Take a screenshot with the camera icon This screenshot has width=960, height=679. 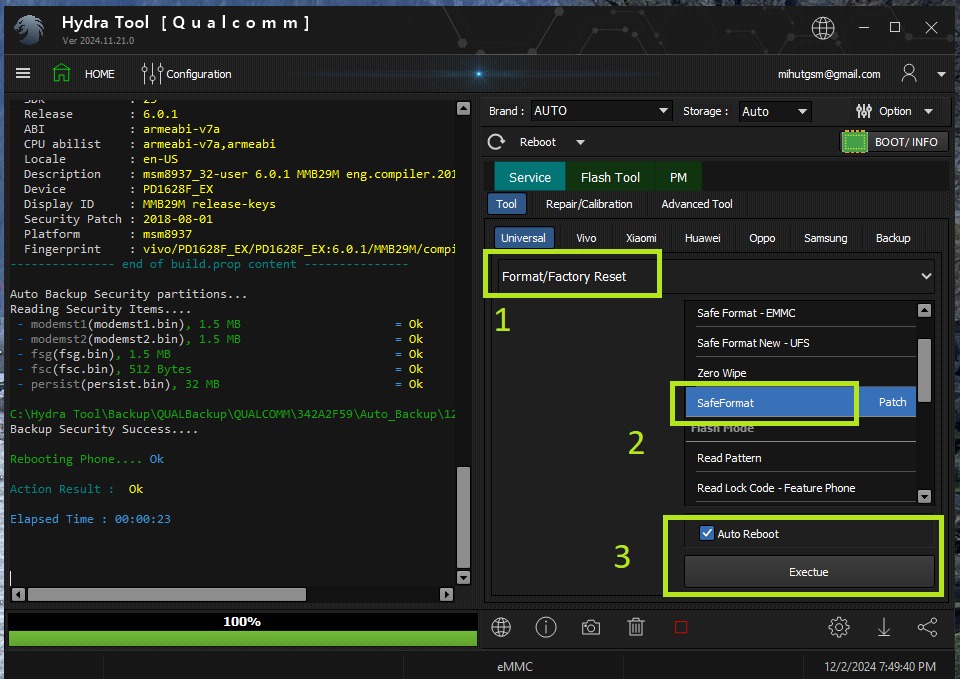click(591, 627)
